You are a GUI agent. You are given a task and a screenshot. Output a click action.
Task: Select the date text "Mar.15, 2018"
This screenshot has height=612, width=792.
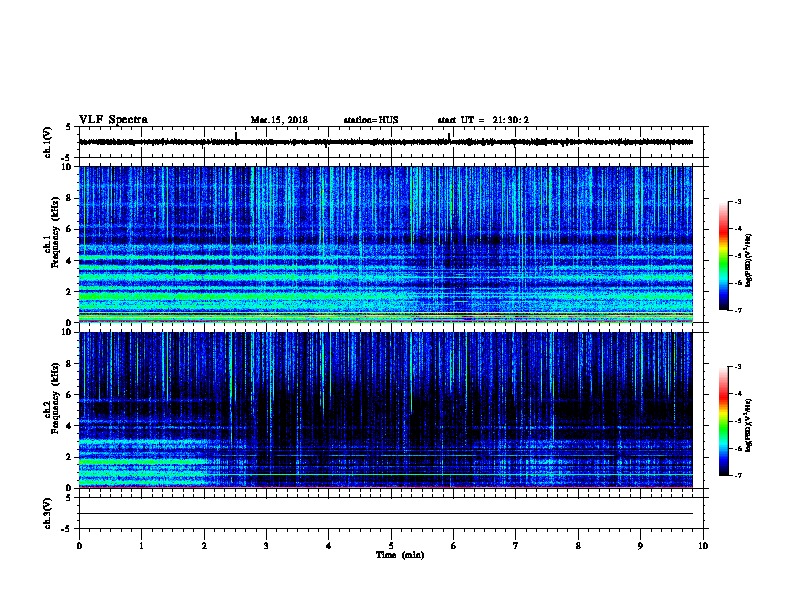pyautogui.click(x=279, y=120)
